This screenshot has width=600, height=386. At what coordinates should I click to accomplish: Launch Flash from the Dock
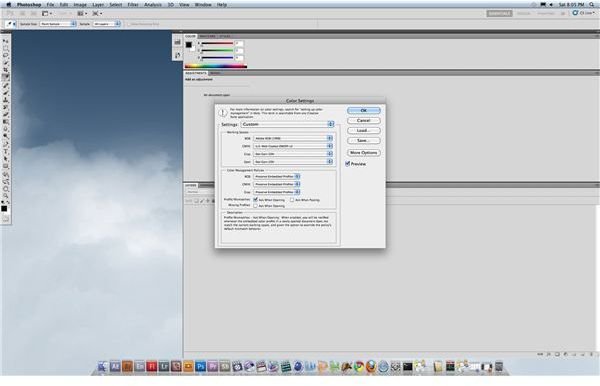(x=152, y=367)
